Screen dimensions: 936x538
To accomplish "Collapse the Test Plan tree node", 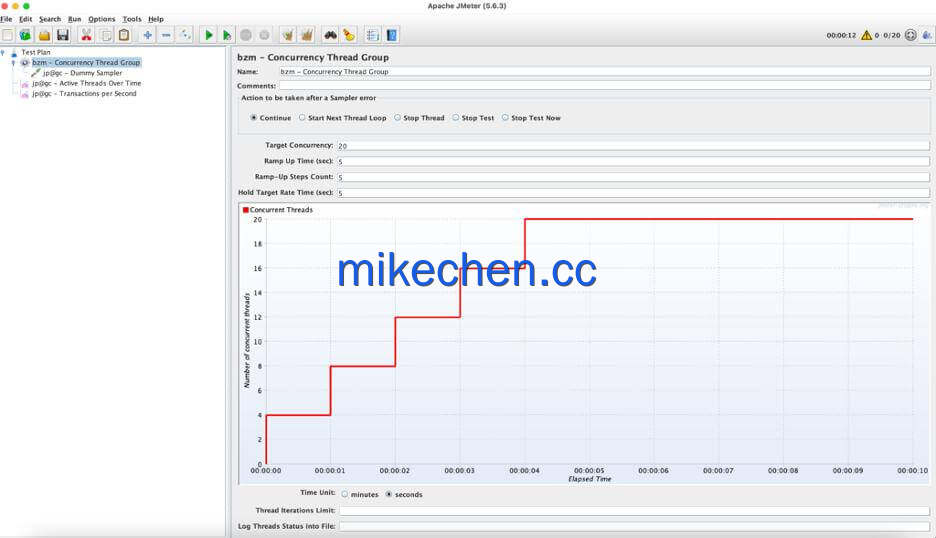I will coord(3,53).
